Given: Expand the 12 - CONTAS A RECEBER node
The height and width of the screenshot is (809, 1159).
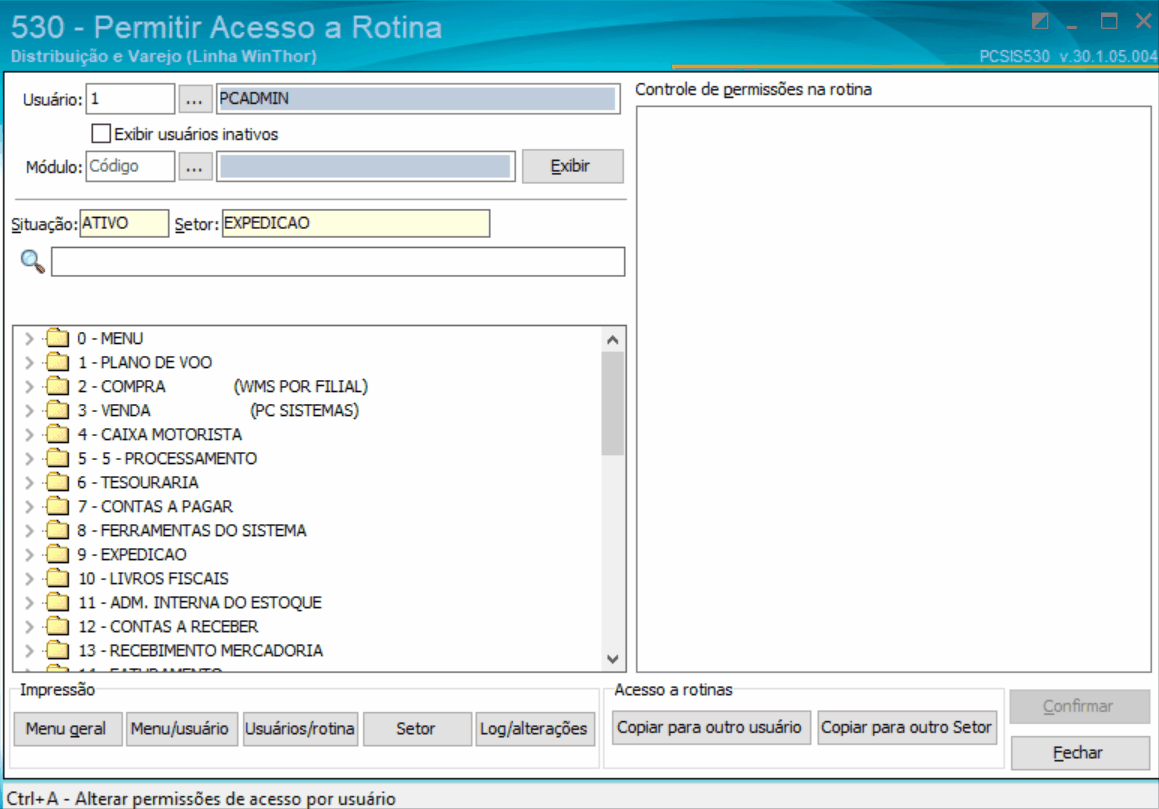Looking at the screenshot, I should pyautogui.click(x=29, y=627).
